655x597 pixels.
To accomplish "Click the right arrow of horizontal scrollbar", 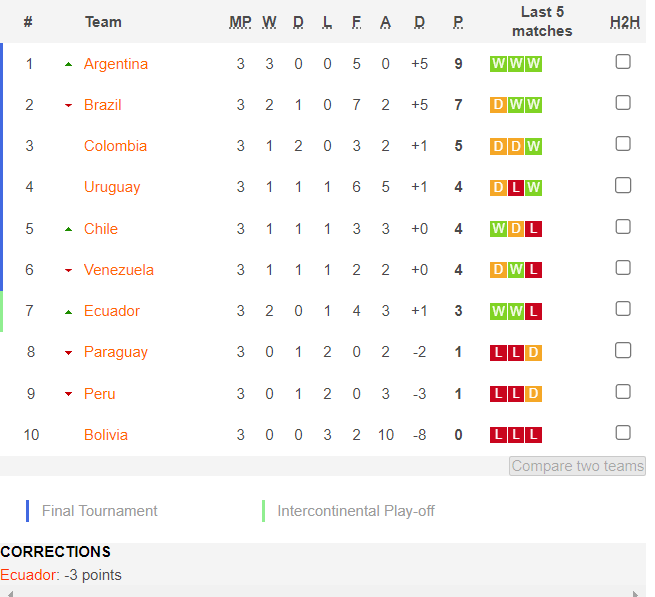I will (x=635, y=594).
